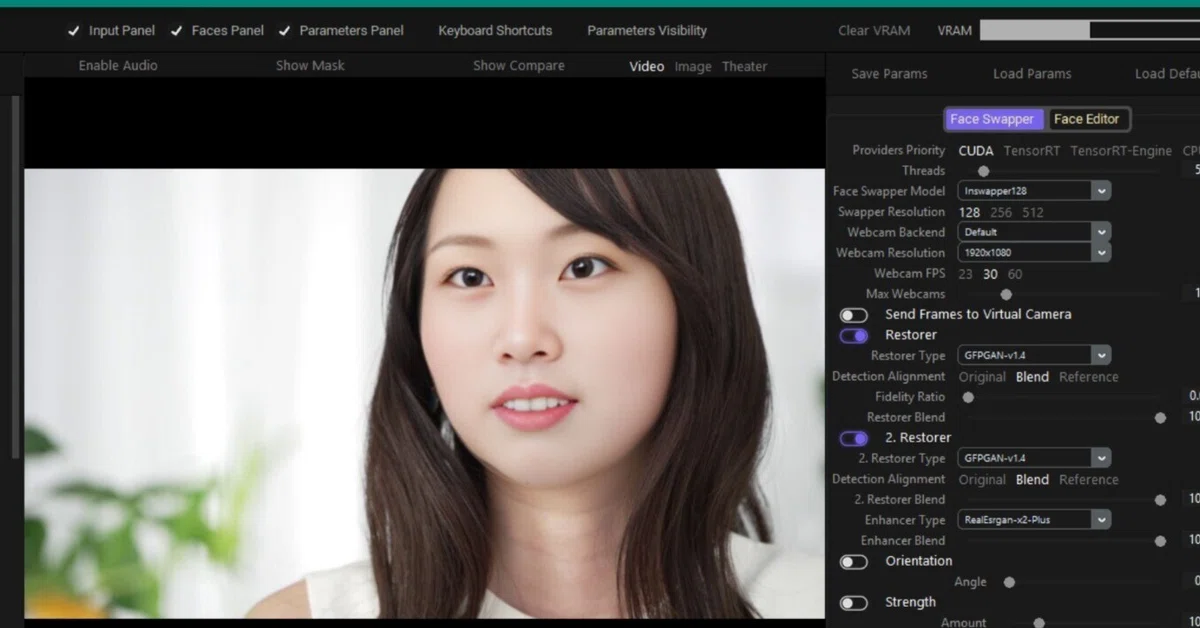Click the Clear VRAM button
The image size is (1200, 628).
point(874,31)
